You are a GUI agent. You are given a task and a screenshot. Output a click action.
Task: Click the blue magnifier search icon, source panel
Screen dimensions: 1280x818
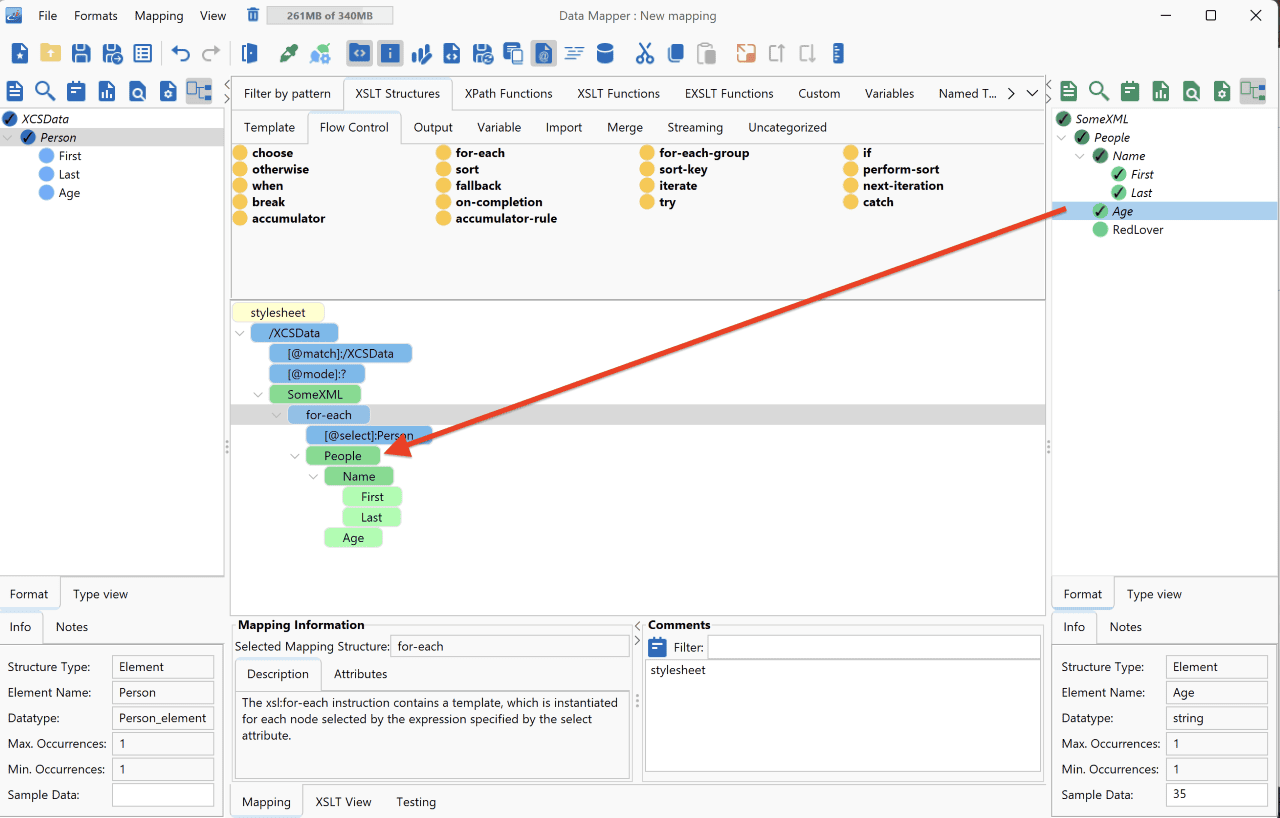coord(45,91)
